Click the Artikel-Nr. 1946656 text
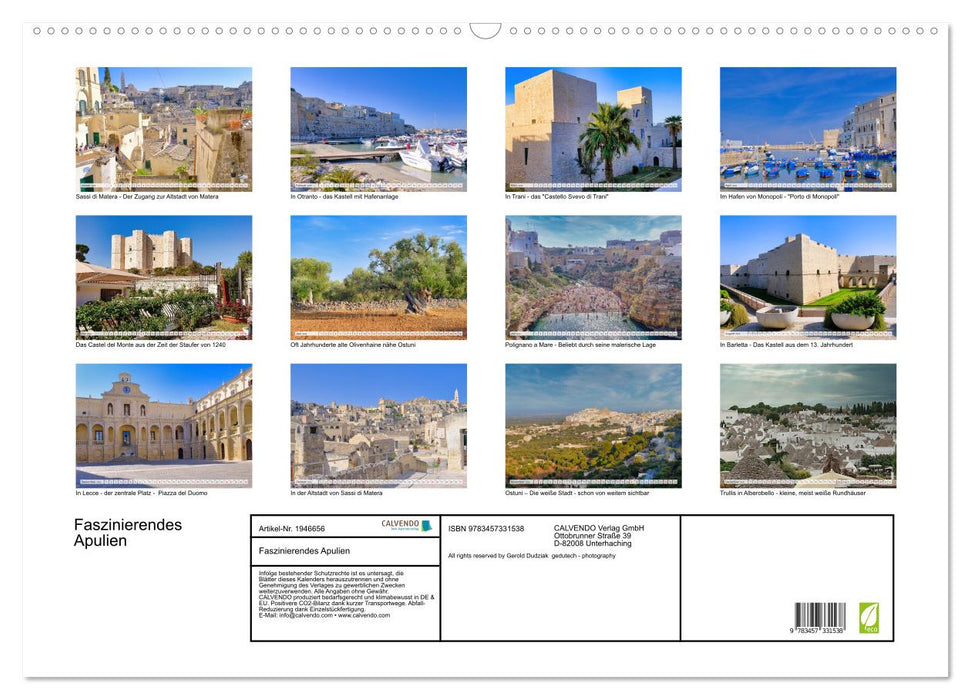The width and height of the screenshot is (971, 700). tap(292, 529)
